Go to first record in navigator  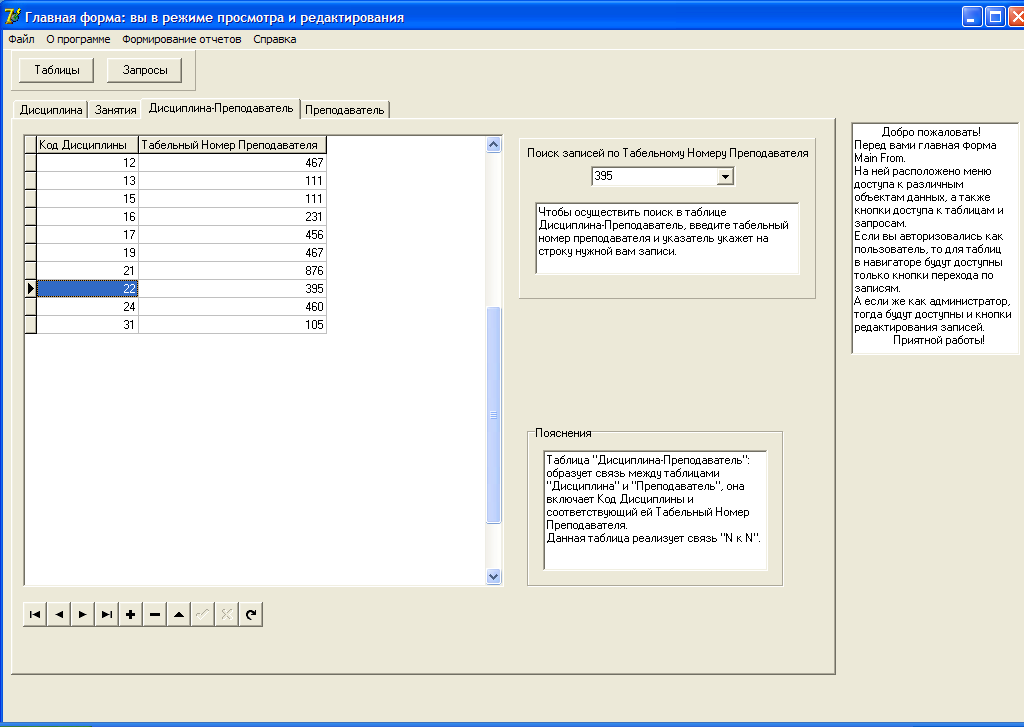tap(35, 614)
